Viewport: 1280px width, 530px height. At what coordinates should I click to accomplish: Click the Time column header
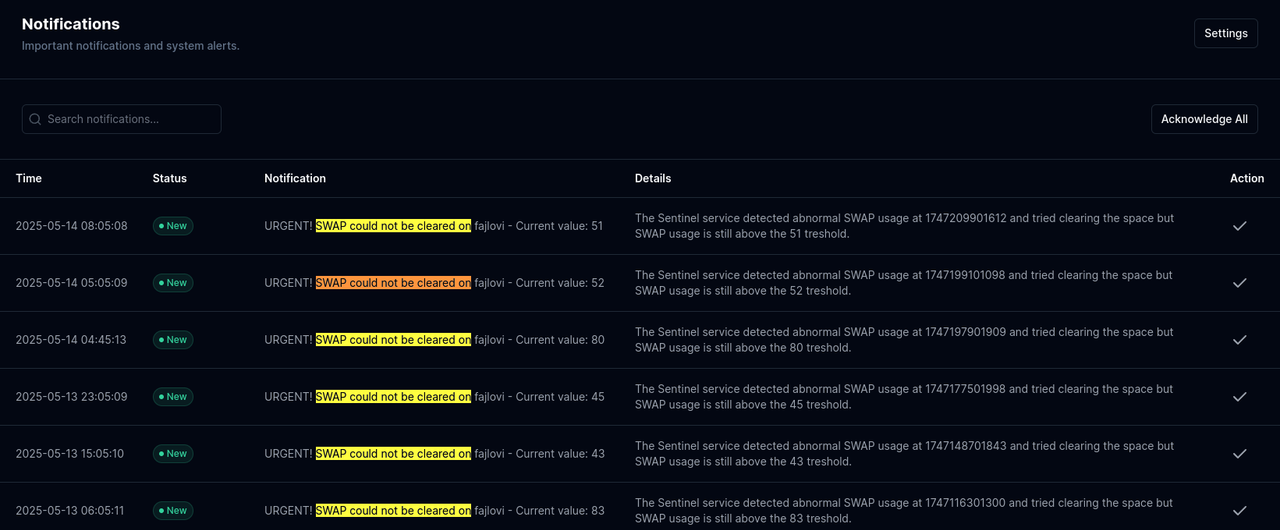[x=29, y=178]
